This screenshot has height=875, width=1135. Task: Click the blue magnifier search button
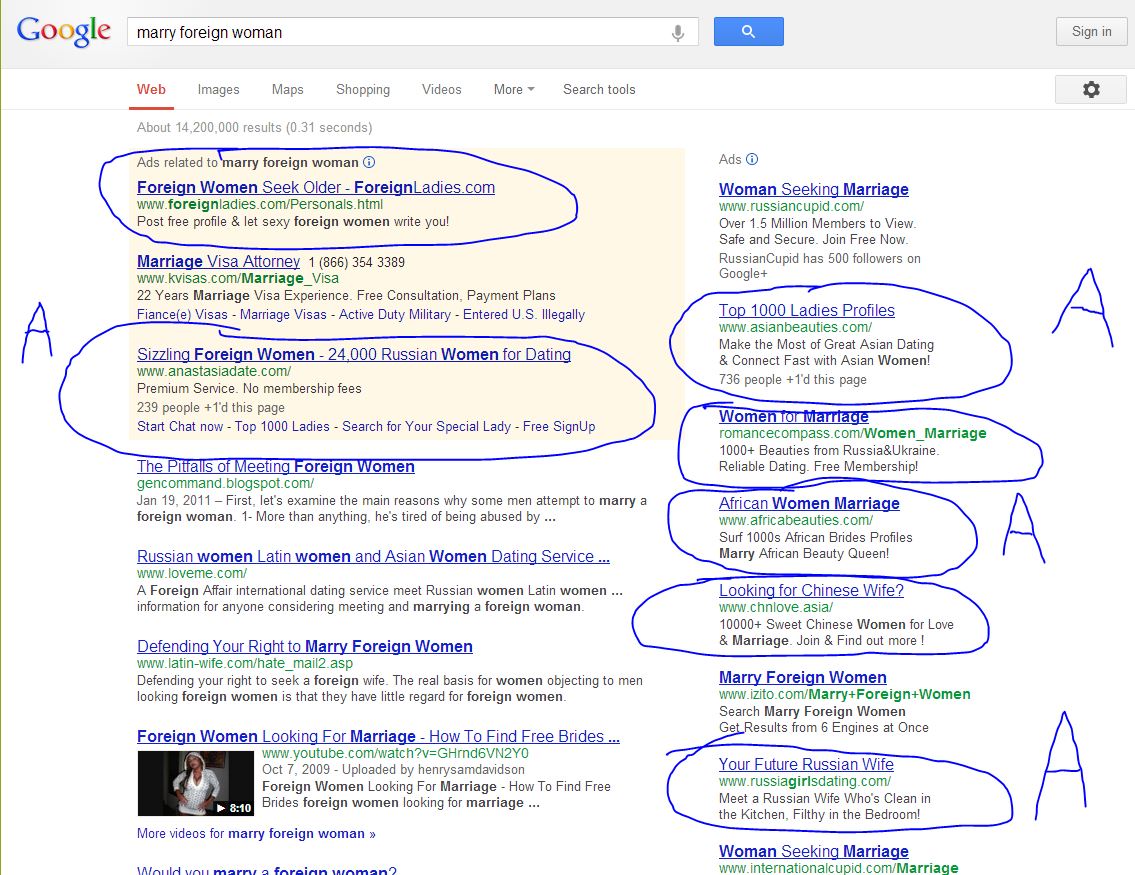tap(748, 32)
